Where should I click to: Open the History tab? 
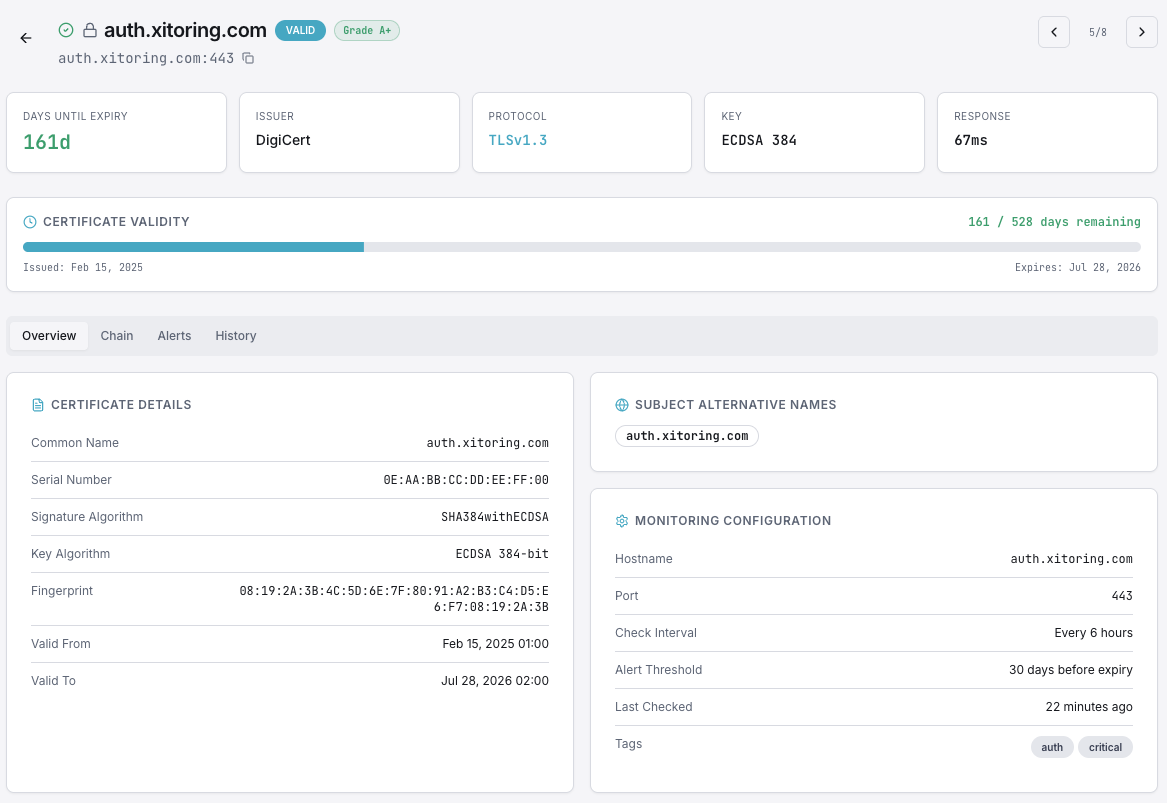[235, 335]
